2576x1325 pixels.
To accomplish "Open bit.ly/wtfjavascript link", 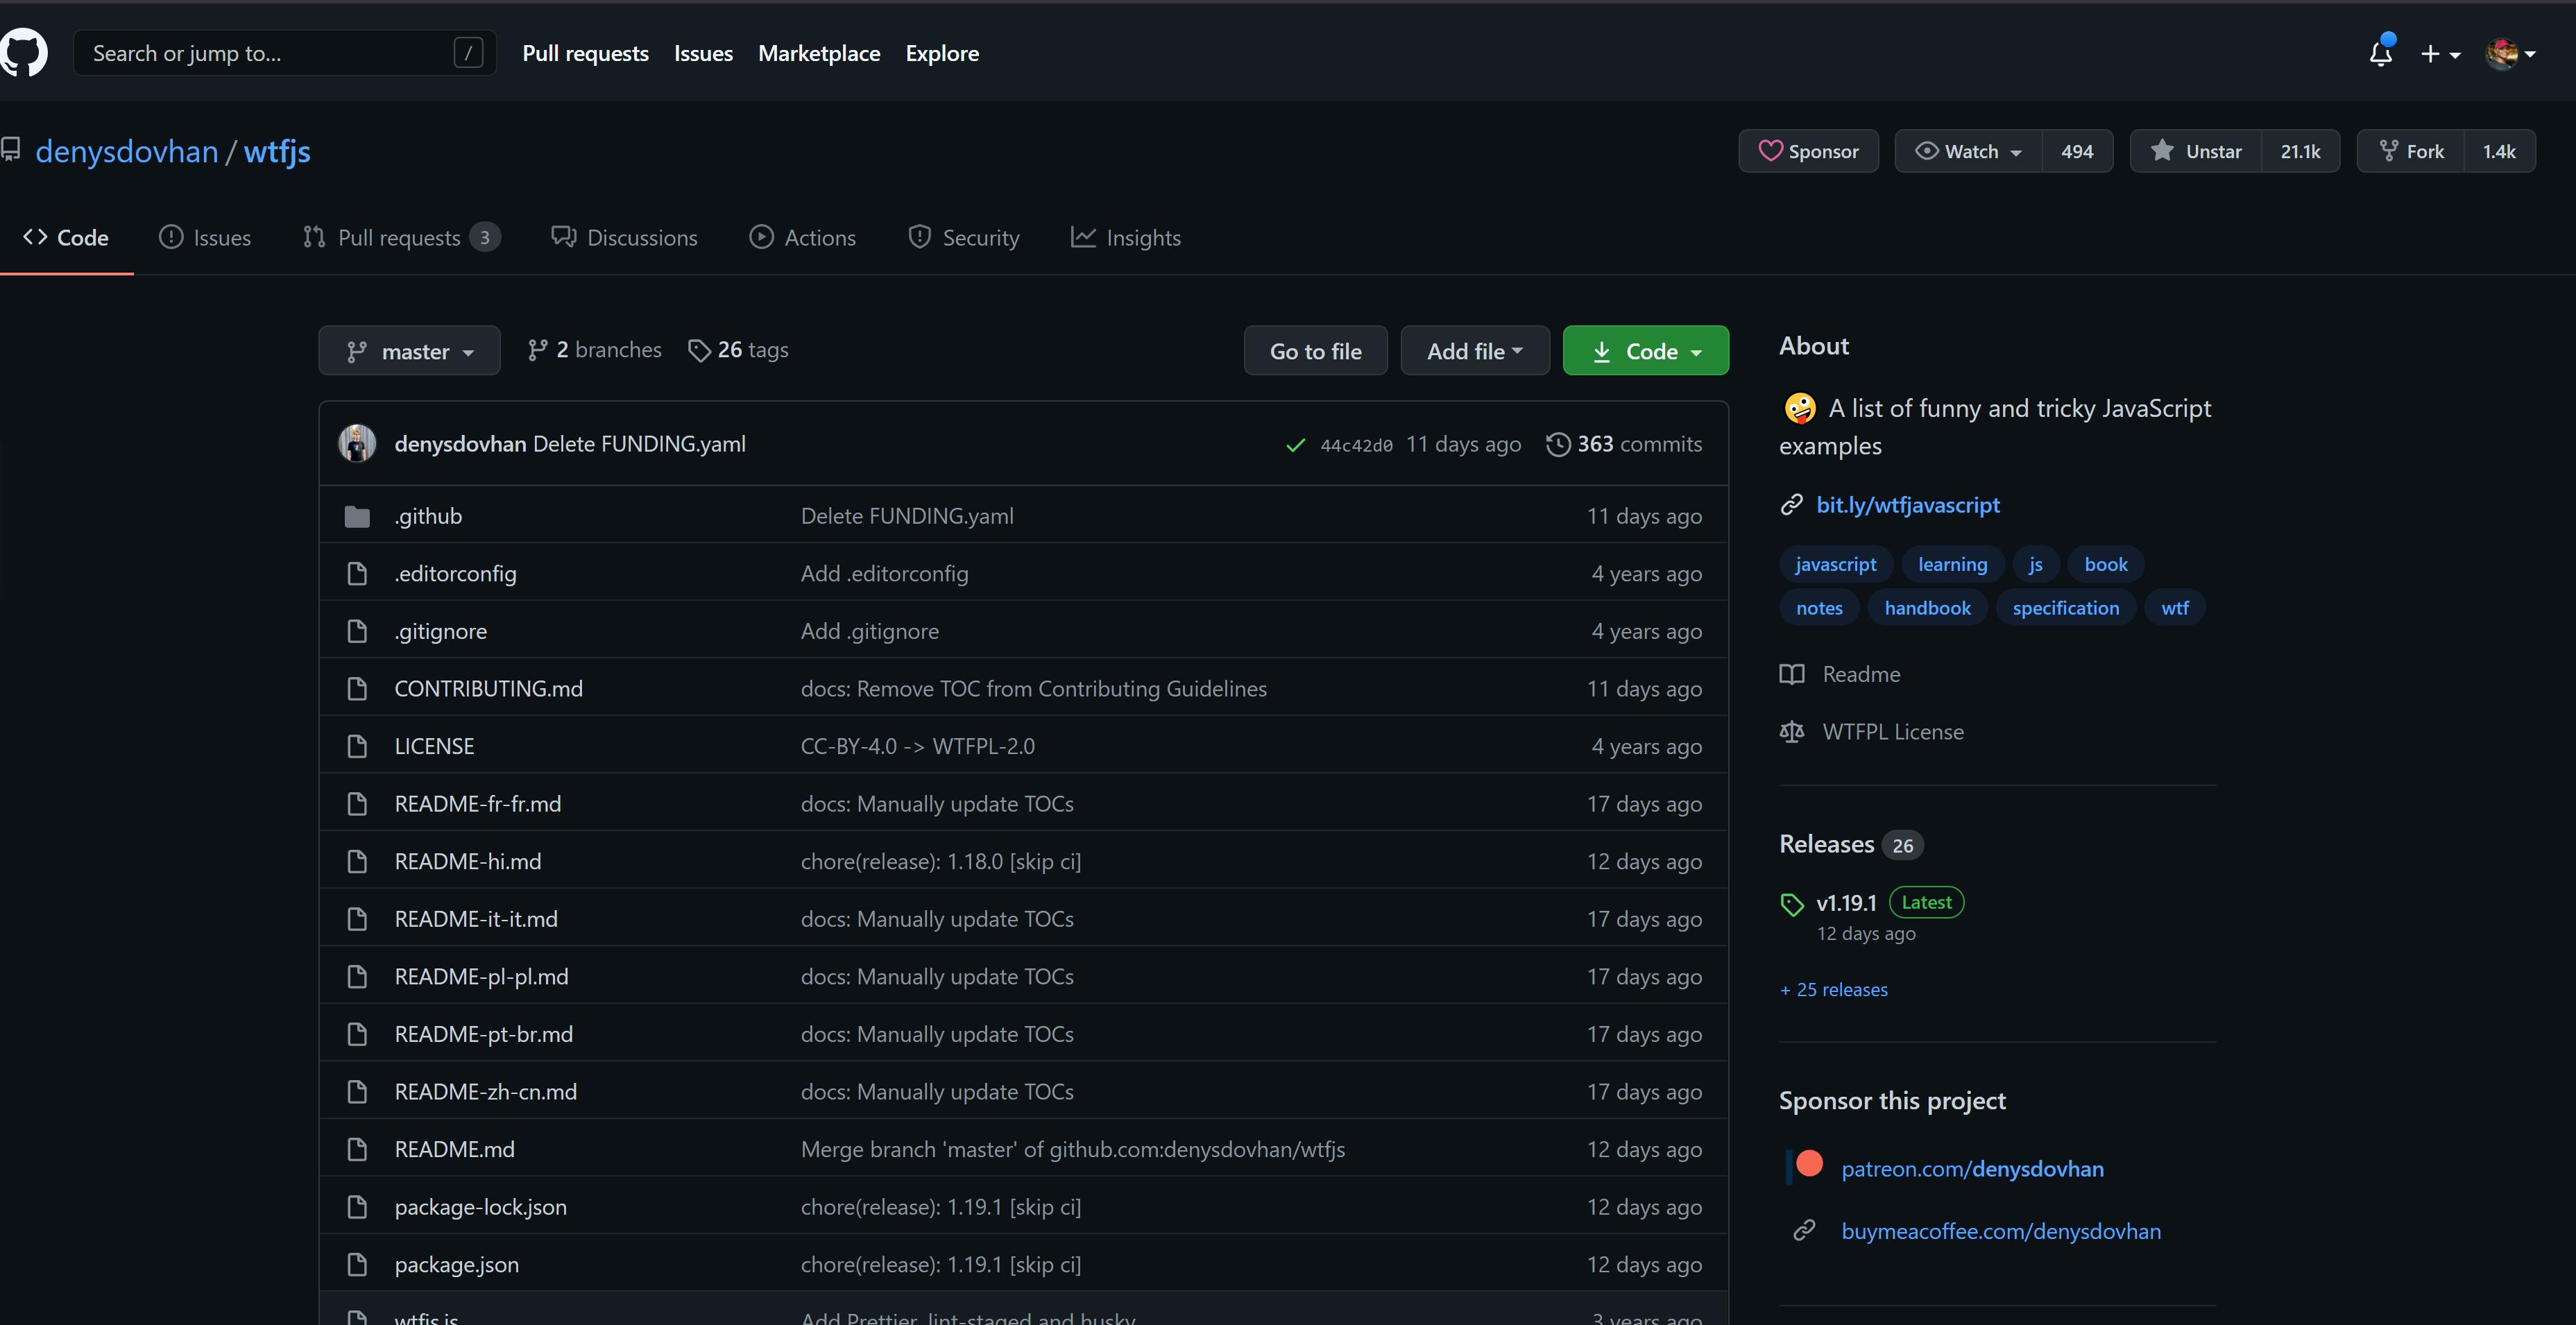I will pos(1907,505).
